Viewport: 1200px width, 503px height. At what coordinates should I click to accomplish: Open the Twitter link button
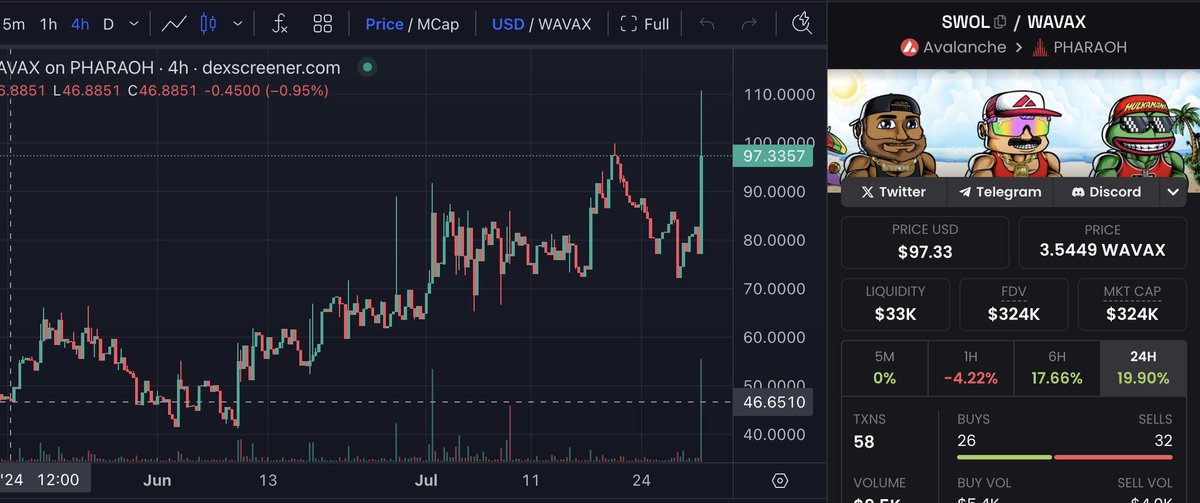point(892,192)
